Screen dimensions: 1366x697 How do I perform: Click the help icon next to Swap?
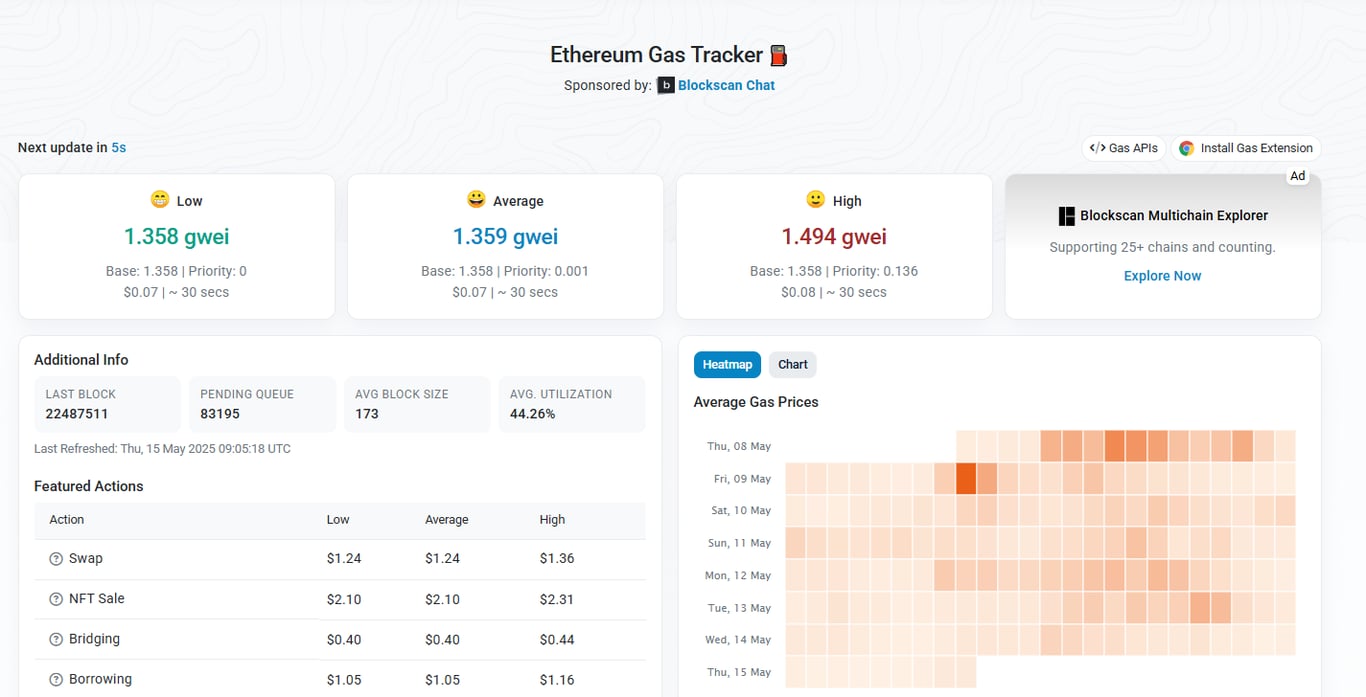coord(56,559)
